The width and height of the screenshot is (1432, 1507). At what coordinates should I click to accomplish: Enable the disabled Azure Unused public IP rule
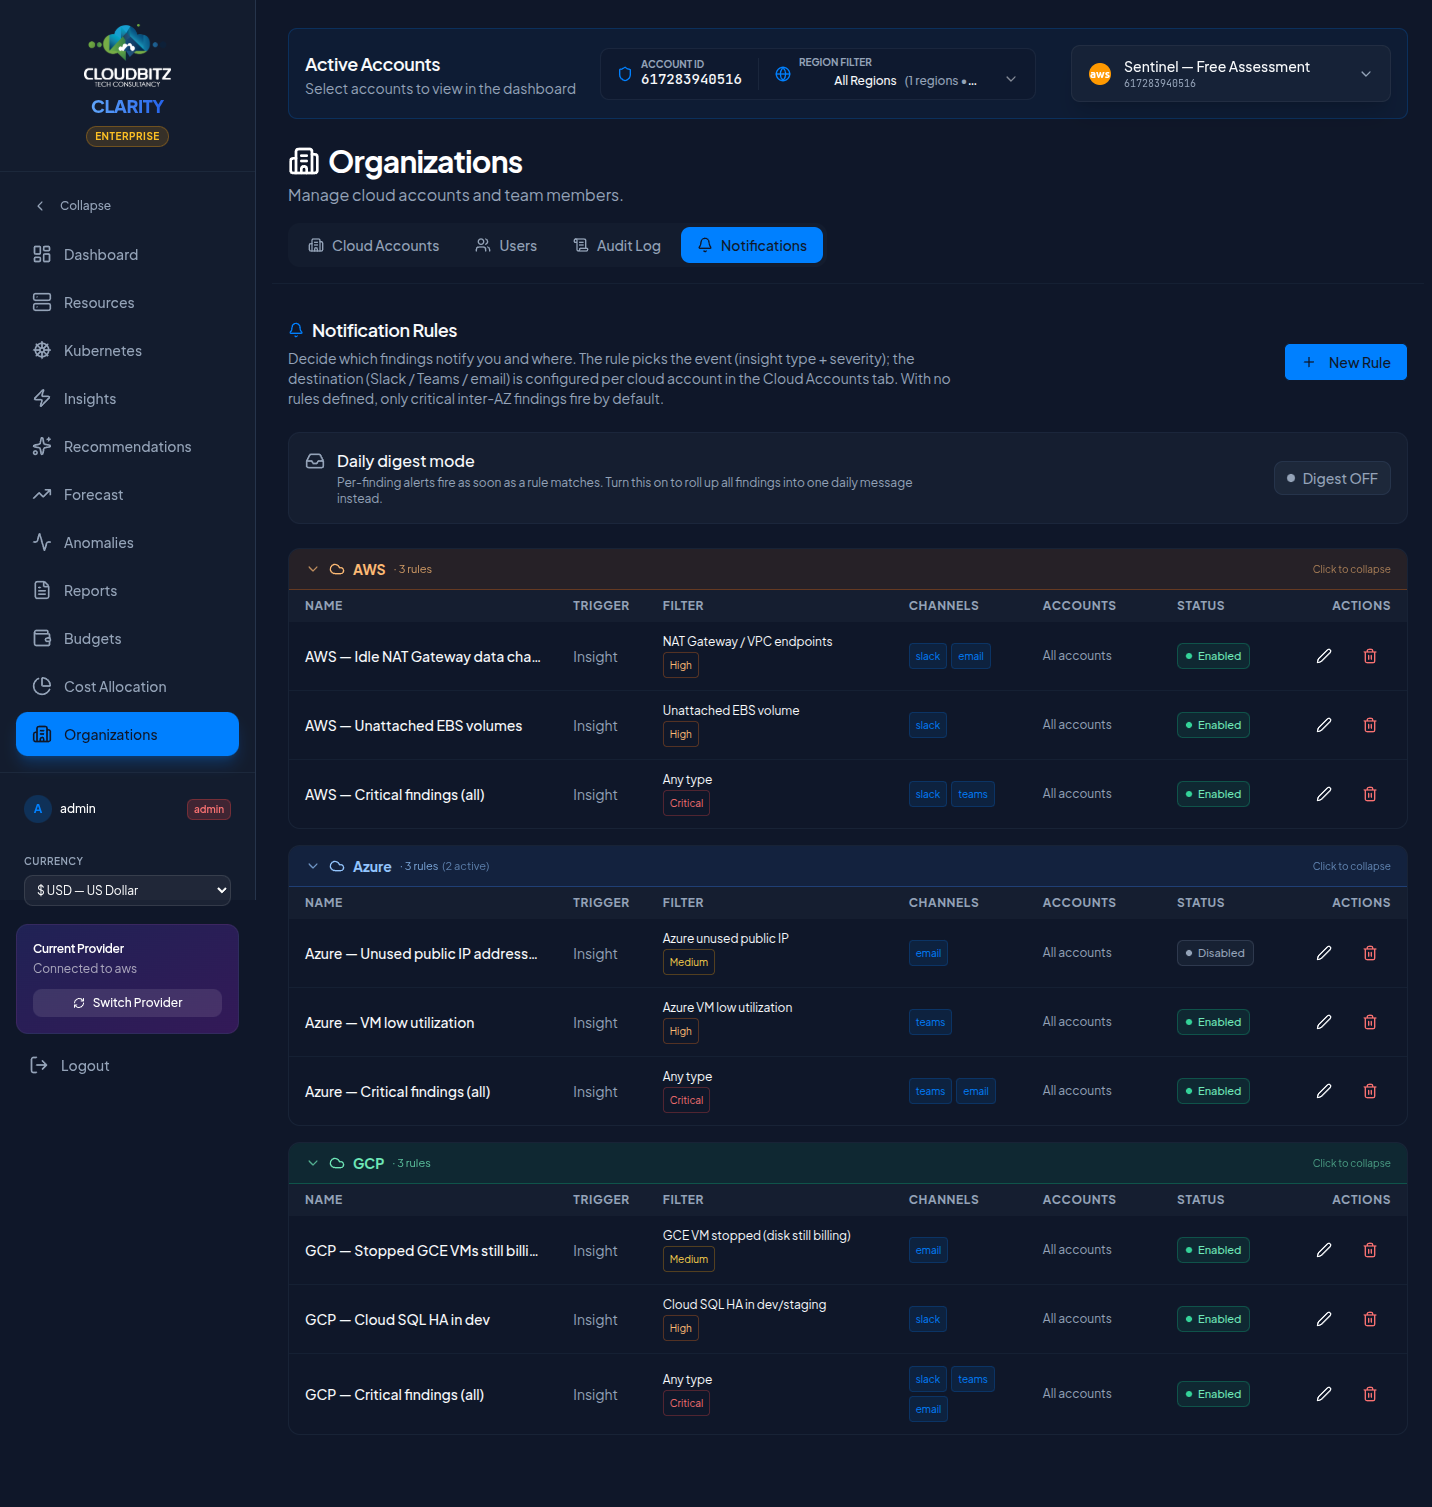coord(1215,953)
